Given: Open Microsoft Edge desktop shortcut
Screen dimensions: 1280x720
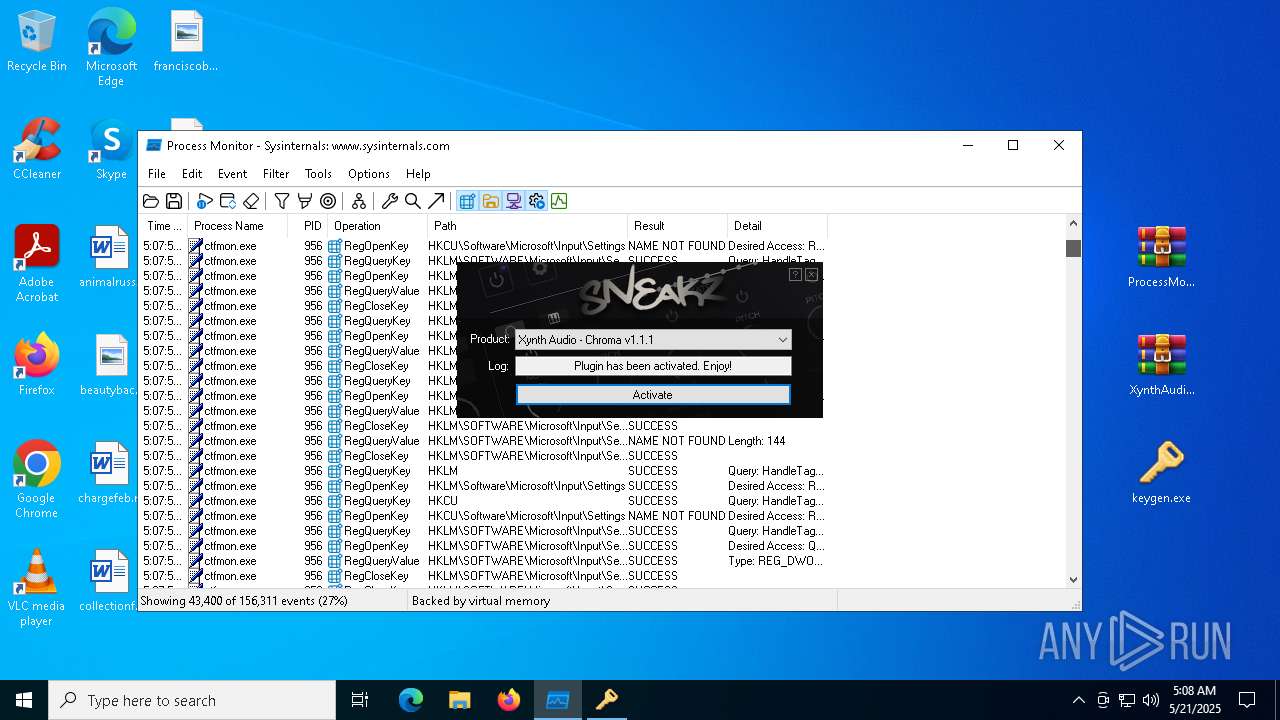Looking at the screenshot, I should (111, 48).
